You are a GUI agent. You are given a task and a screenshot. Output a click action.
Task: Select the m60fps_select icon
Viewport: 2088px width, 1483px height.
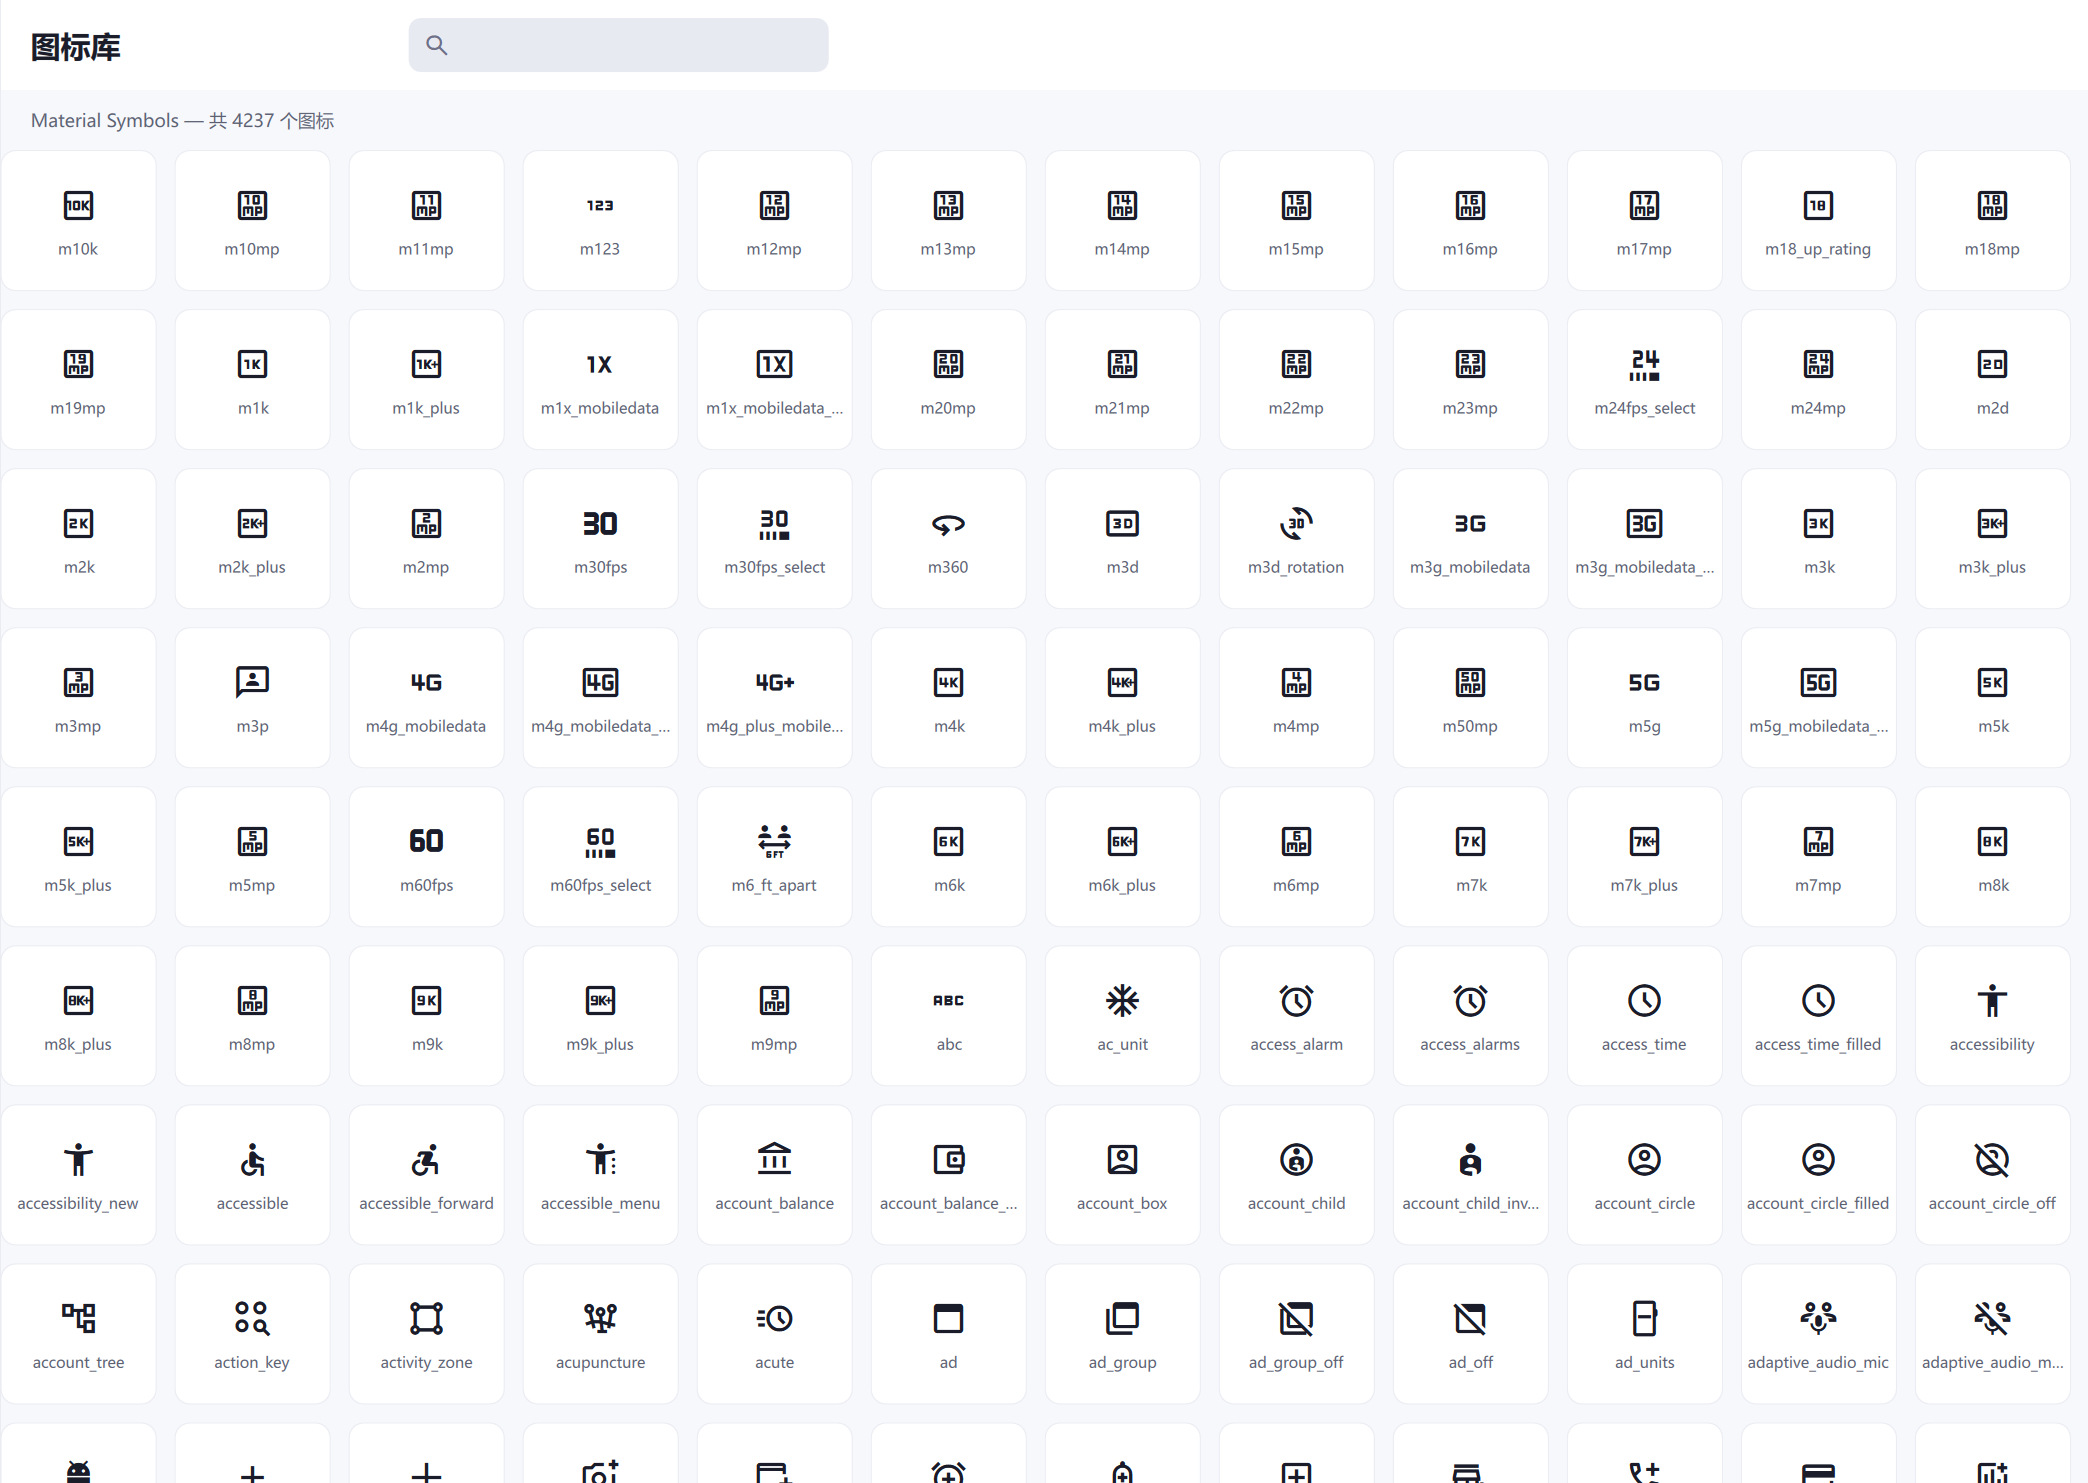point(600,857)
